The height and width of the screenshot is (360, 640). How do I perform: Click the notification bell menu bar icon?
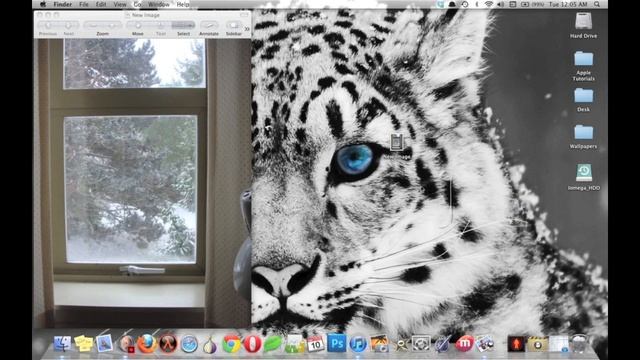[x=452, y=4]
